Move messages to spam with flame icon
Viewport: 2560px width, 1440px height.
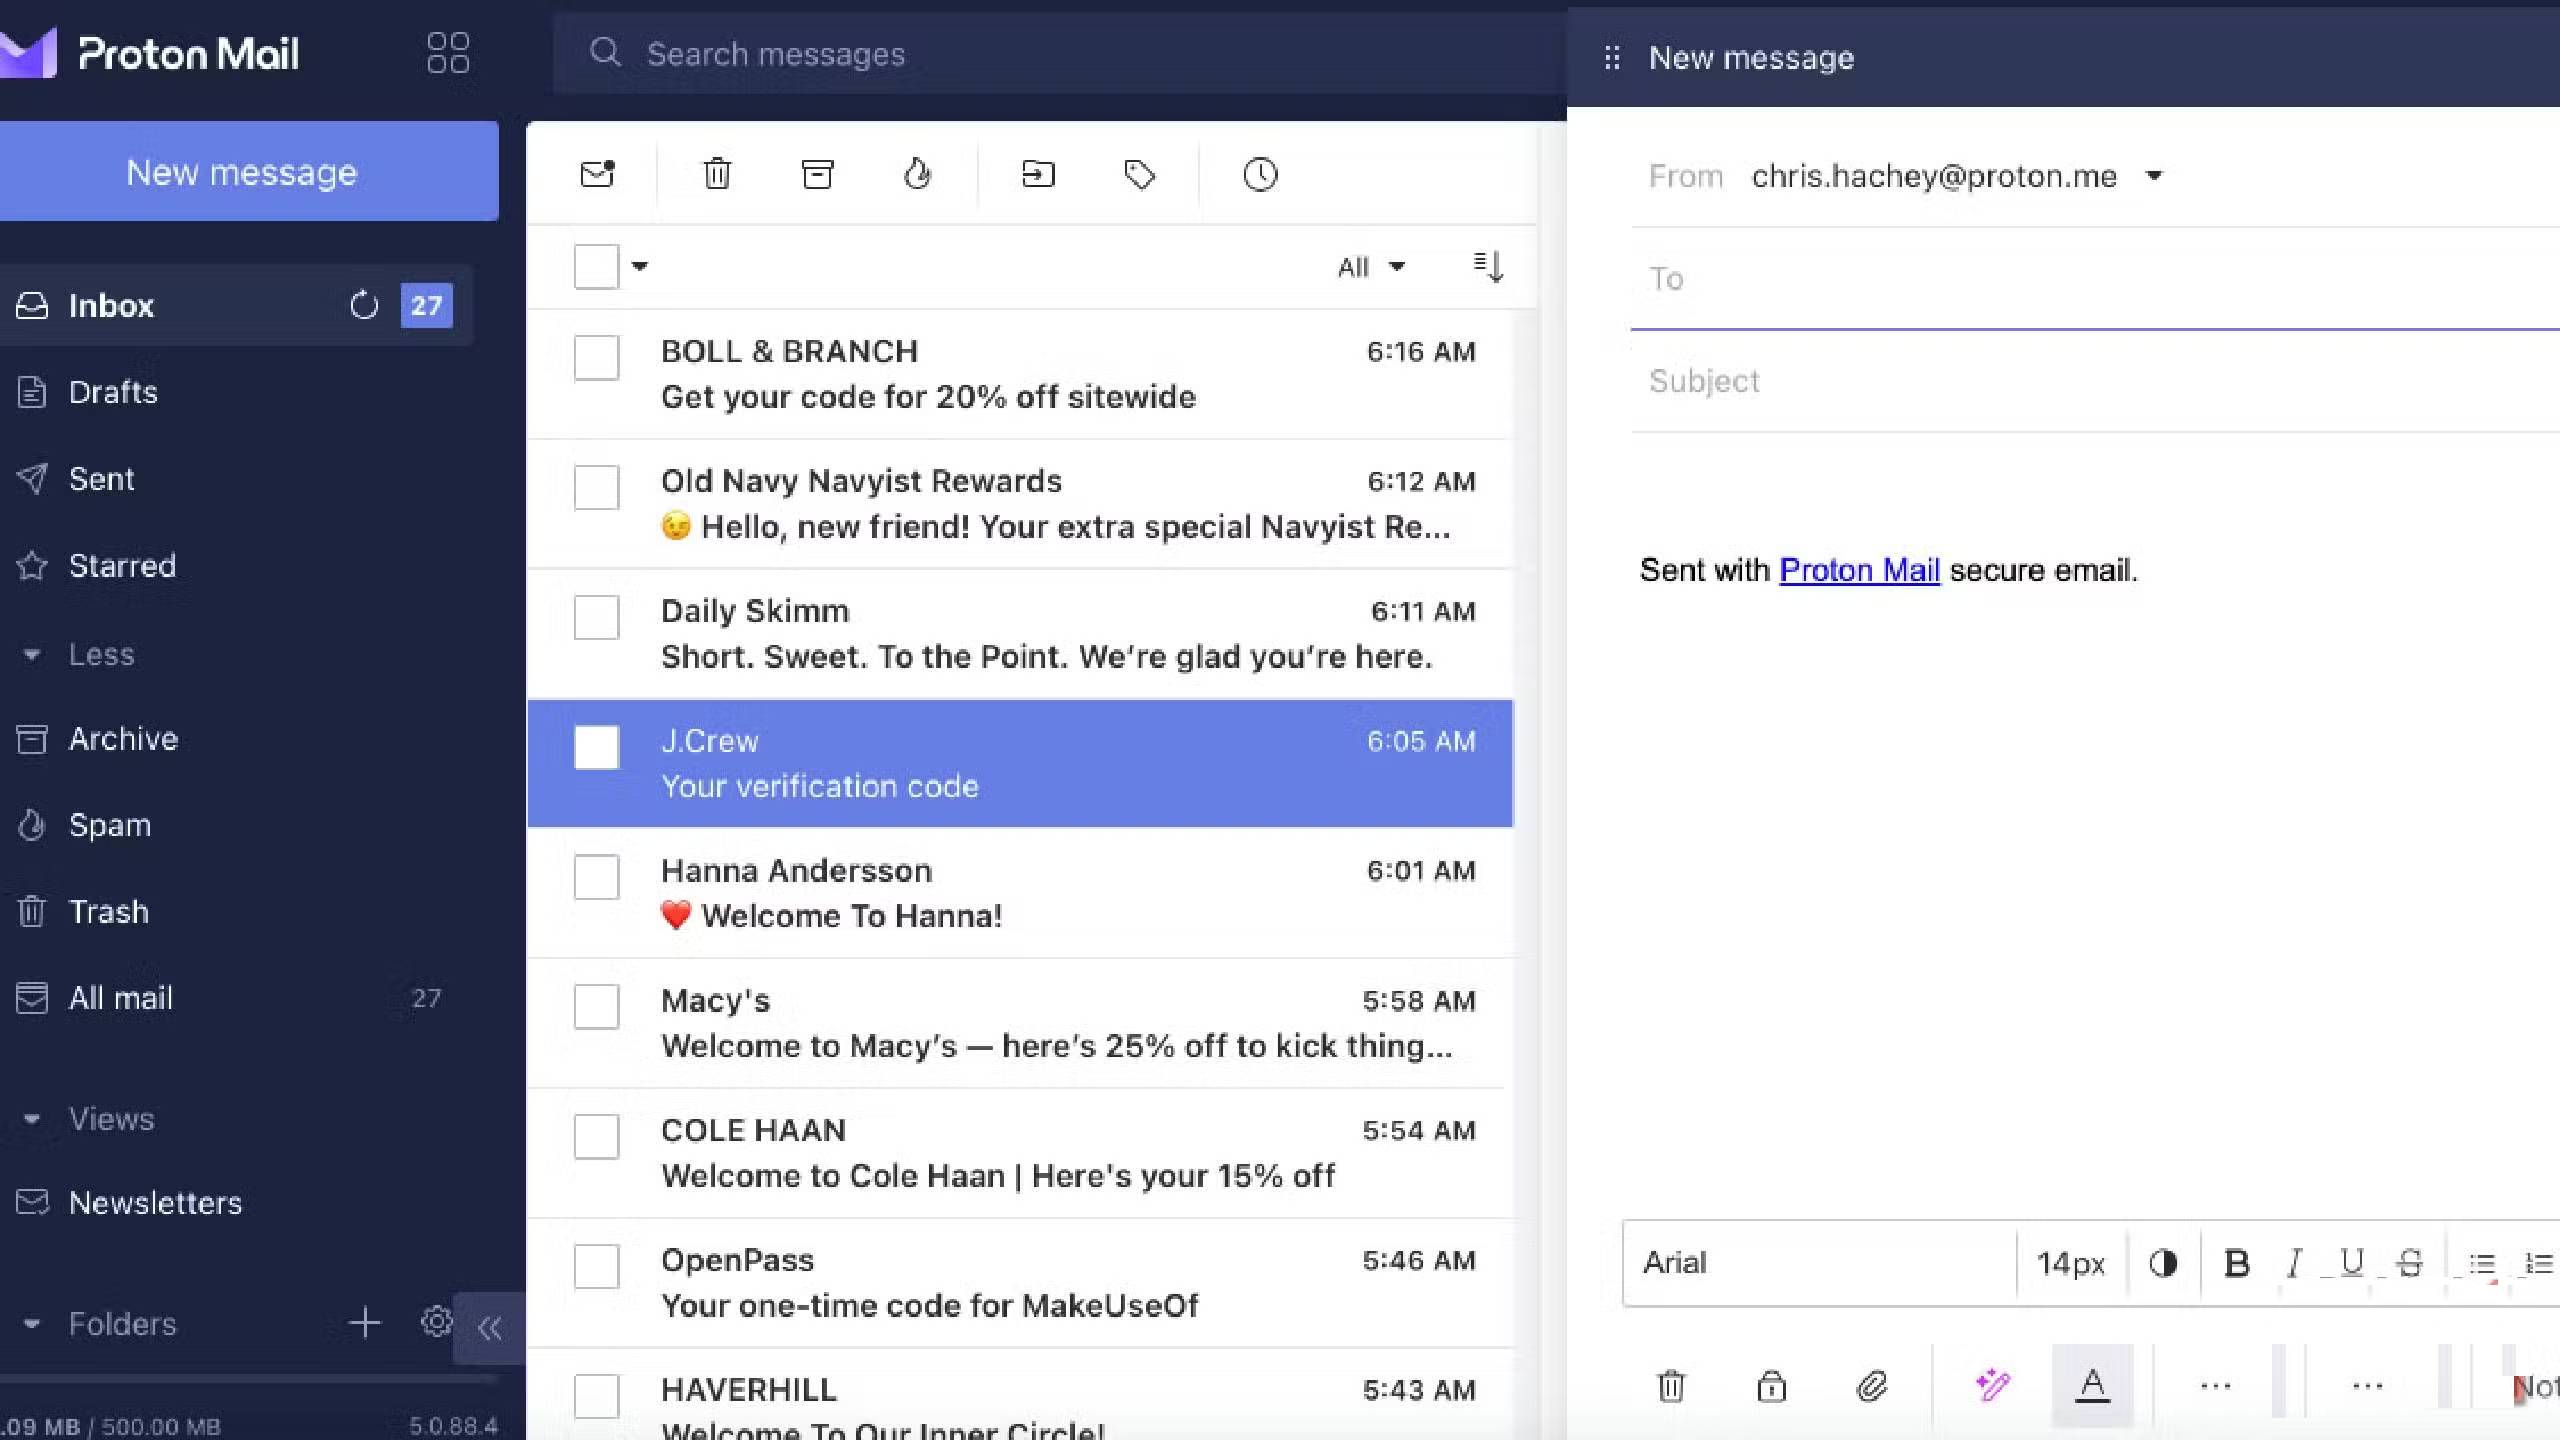[x=918, y=173]
